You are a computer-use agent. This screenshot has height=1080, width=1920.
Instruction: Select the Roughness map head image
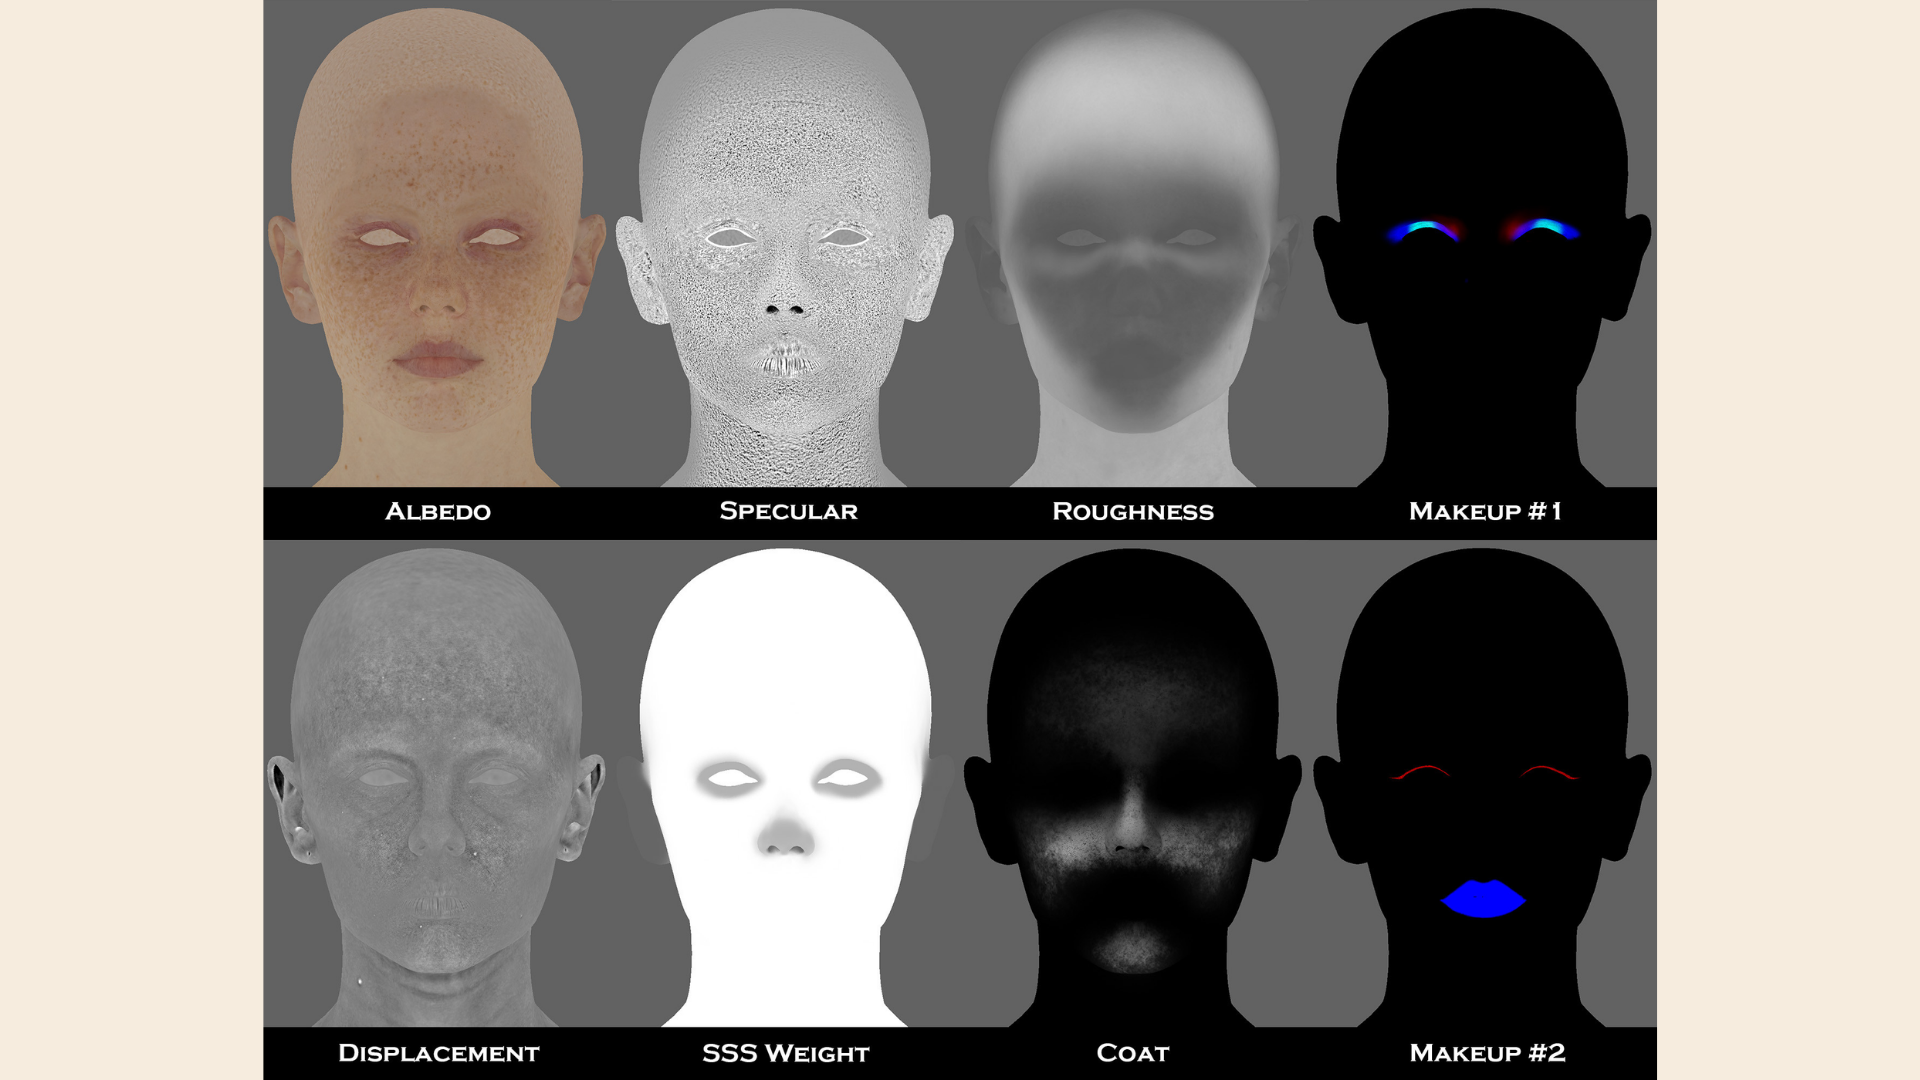[x=1133, y=247]
